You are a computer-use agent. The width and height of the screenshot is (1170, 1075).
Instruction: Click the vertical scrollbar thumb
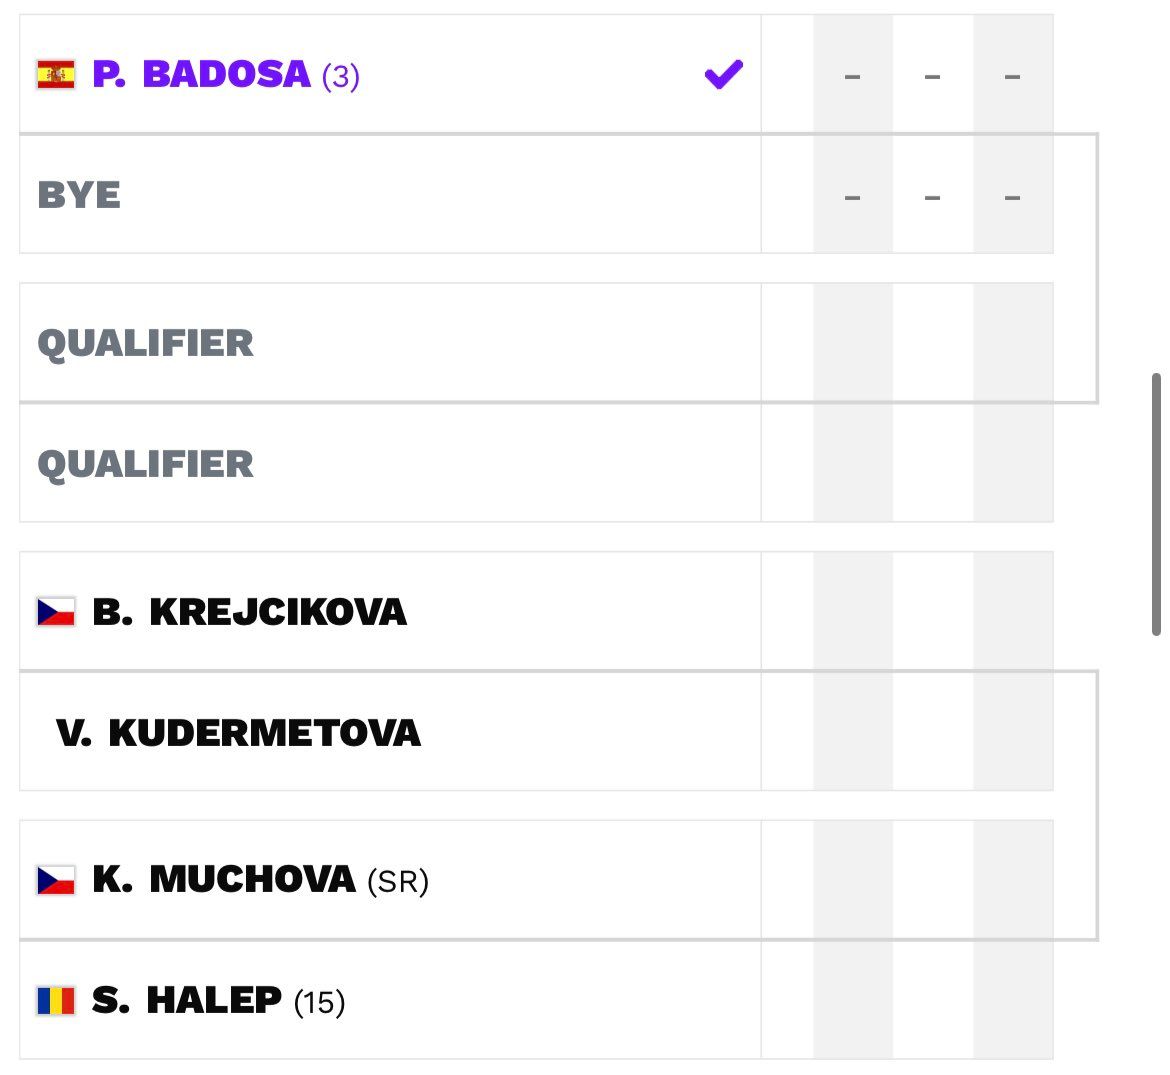coord(1156,504)
